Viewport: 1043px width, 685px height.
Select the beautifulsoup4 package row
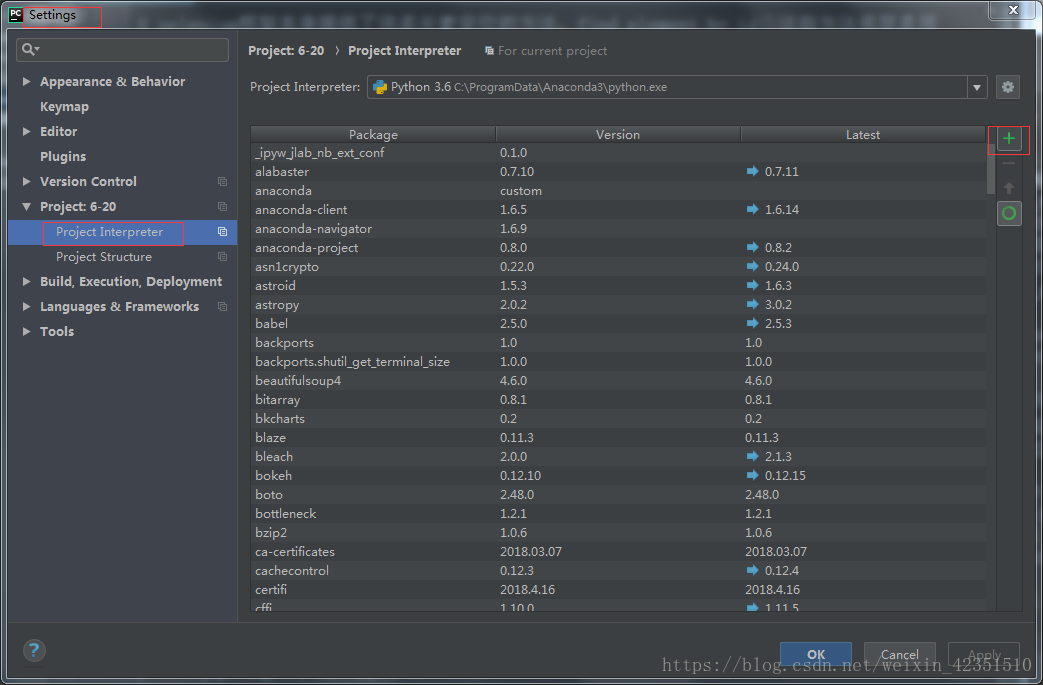pyautogui.click(x=619, y=380)
